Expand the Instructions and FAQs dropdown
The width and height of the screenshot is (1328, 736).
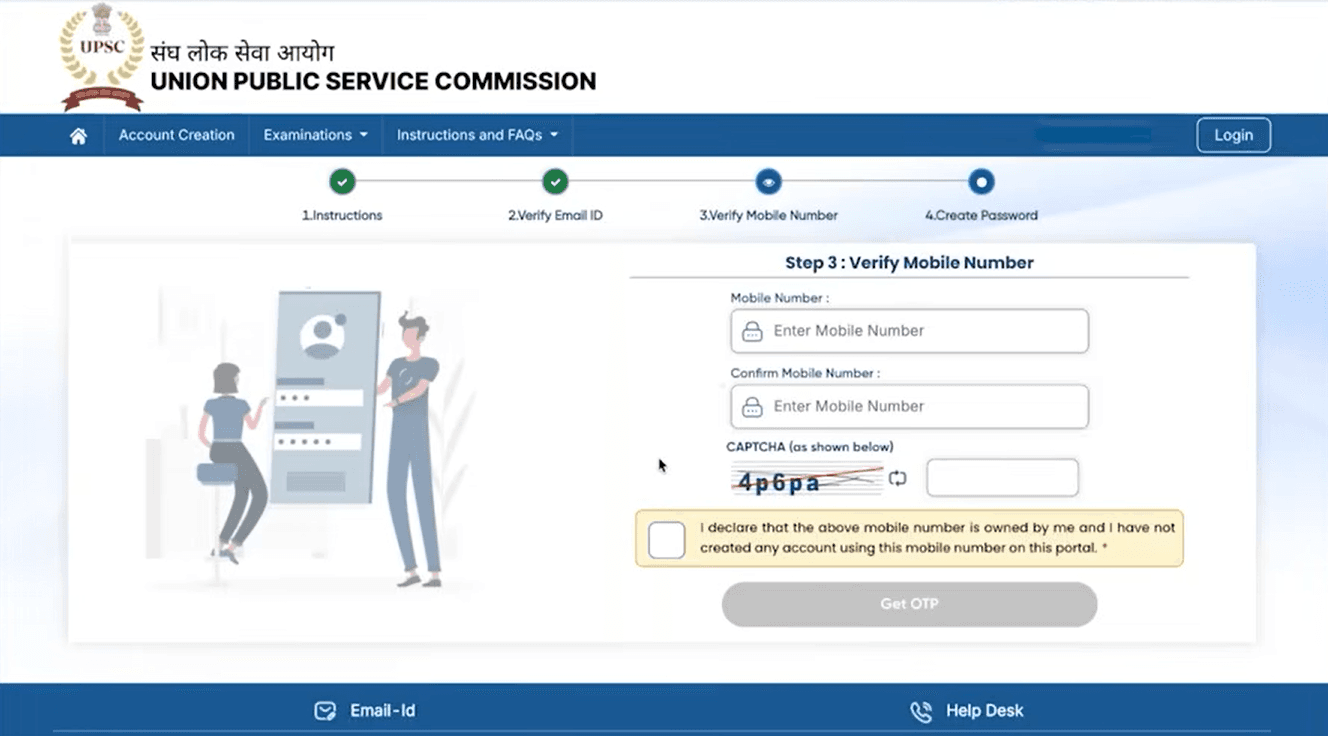477,135
